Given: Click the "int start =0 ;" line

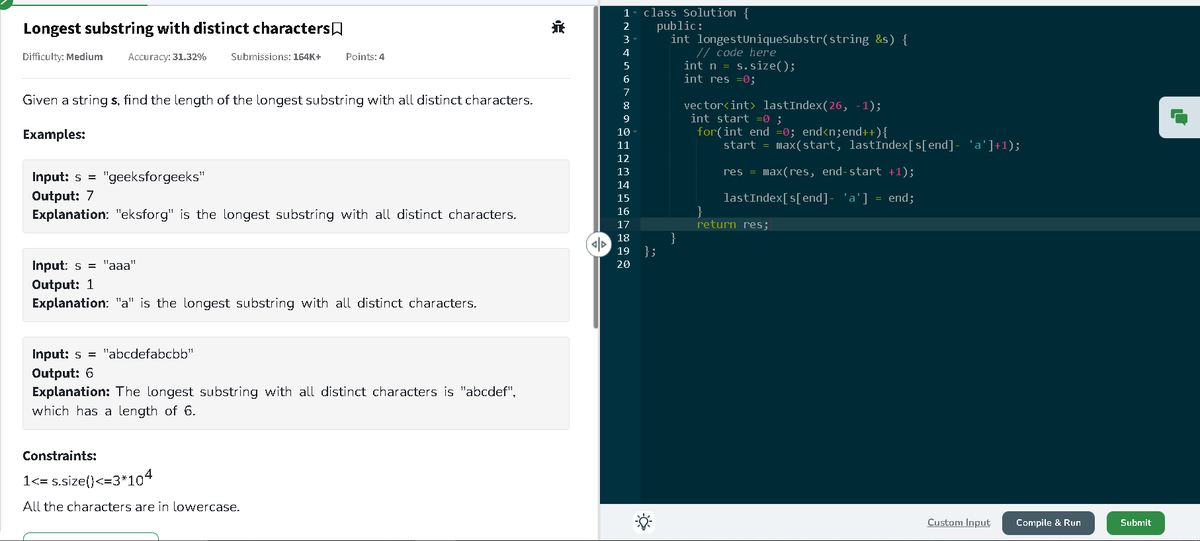Looking at the screenshot, I should (735, 118).
